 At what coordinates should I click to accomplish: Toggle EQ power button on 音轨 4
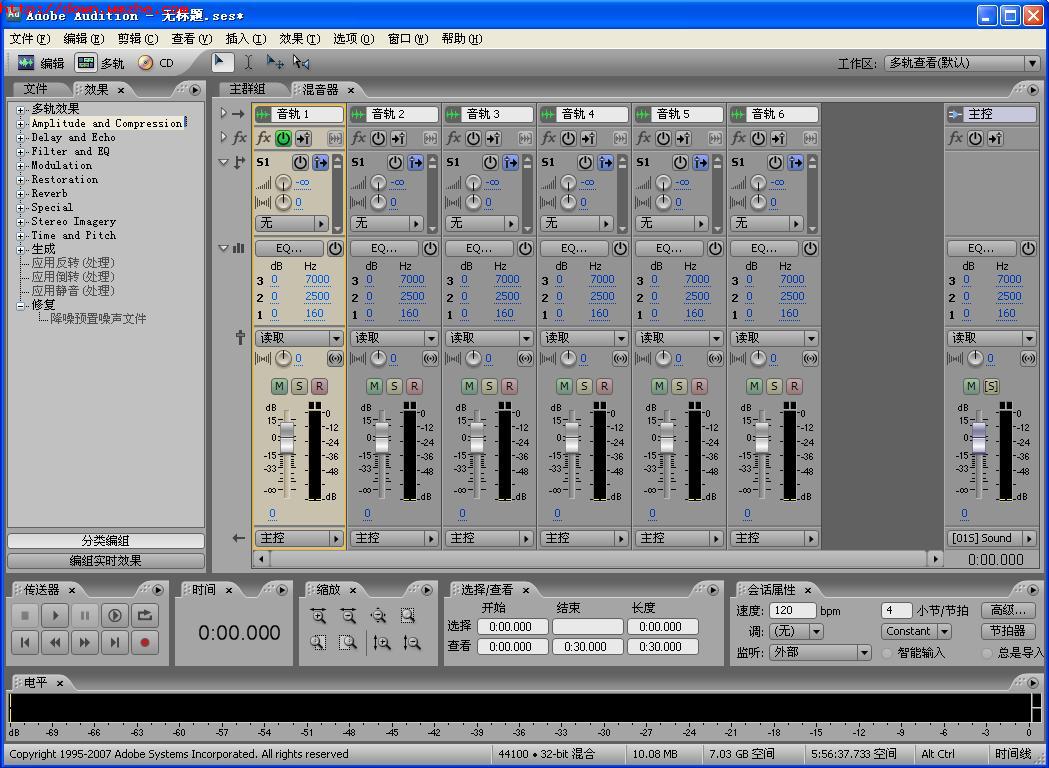[620, 248]
